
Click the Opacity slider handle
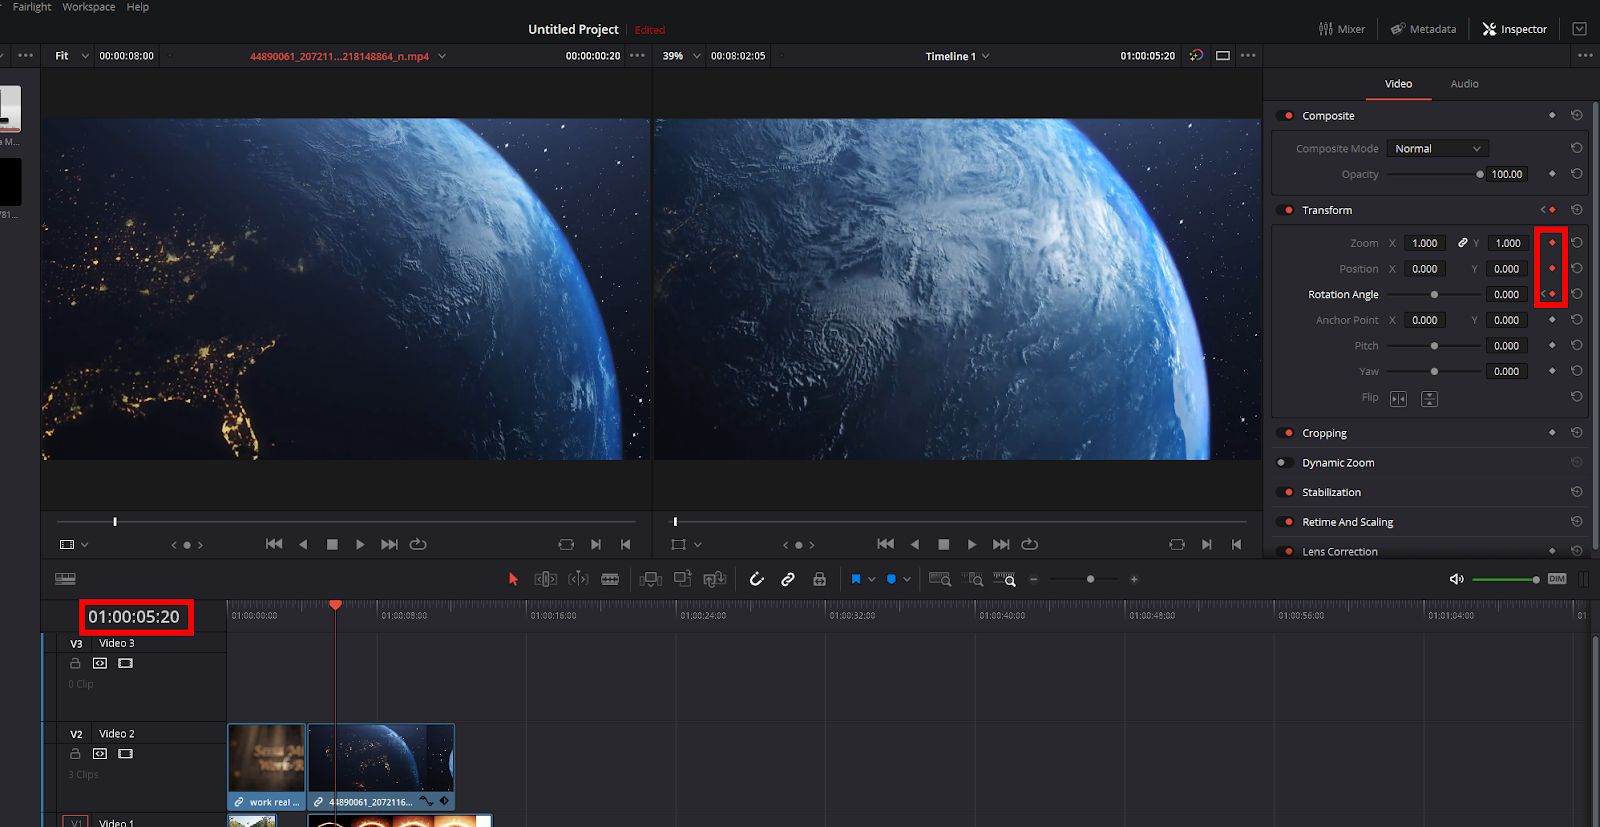pyautogui.click(x=1480, y=174)
